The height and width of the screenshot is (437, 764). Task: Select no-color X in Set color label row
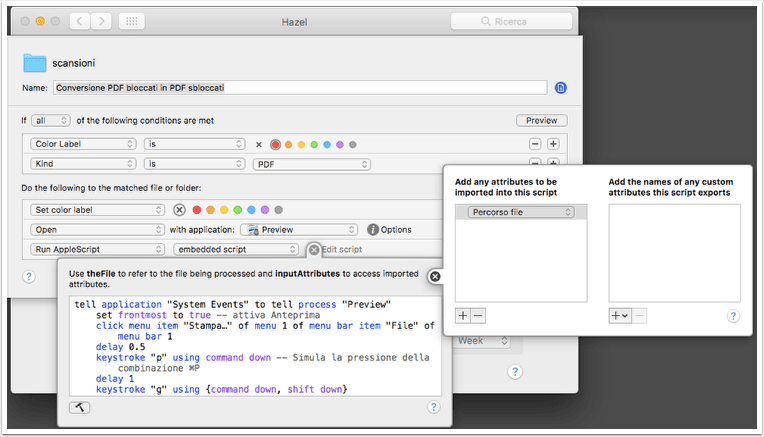click(179, 210)
